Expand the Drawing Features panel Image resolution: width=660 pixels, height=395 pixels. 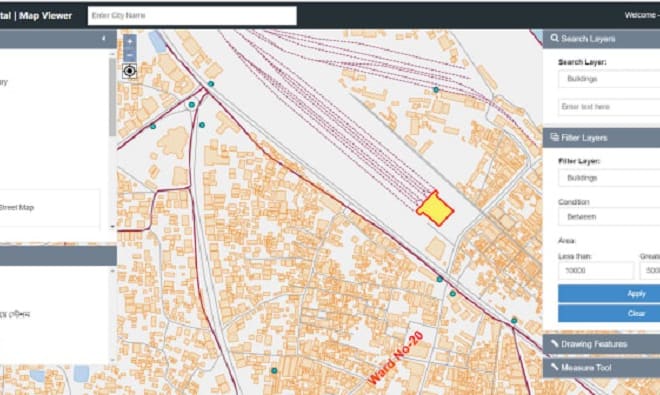(x=601, y=344)
